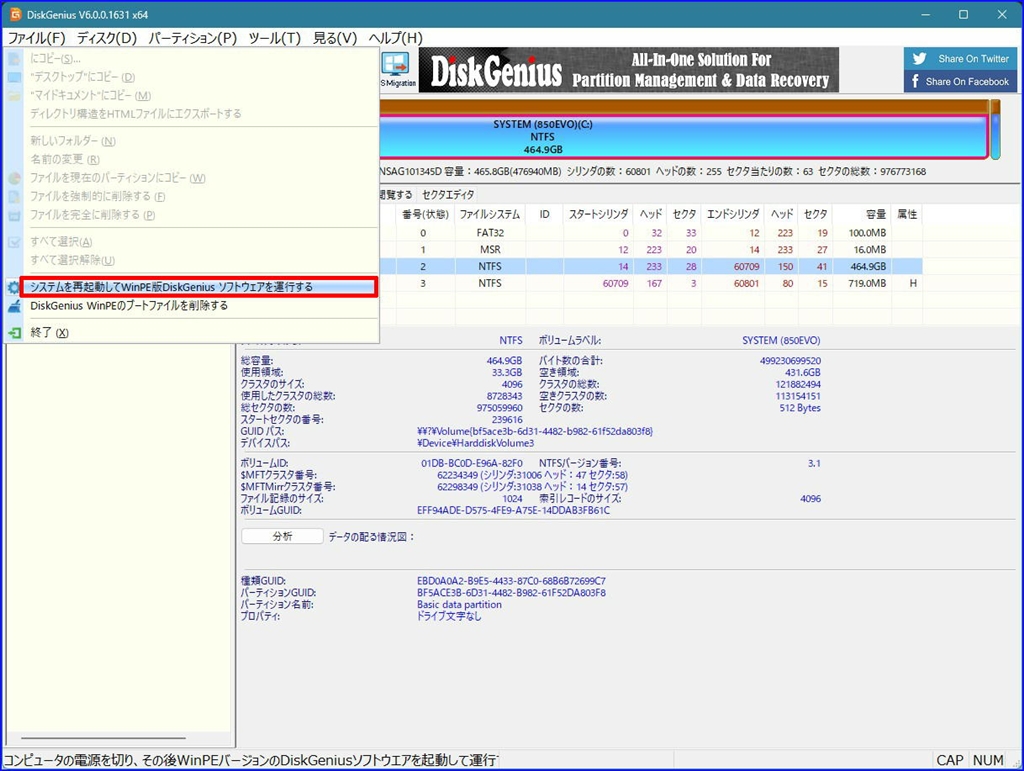Click the ファイルシステム column header
This screenshot has height=771, width=1024.
[490, 214]
